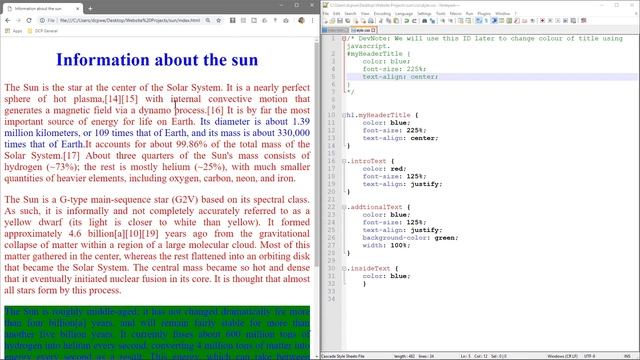Screen dimensions: 640x360
Task: Click the Open file icon in Notepad++ toolbar
Action: pos(332,20)
